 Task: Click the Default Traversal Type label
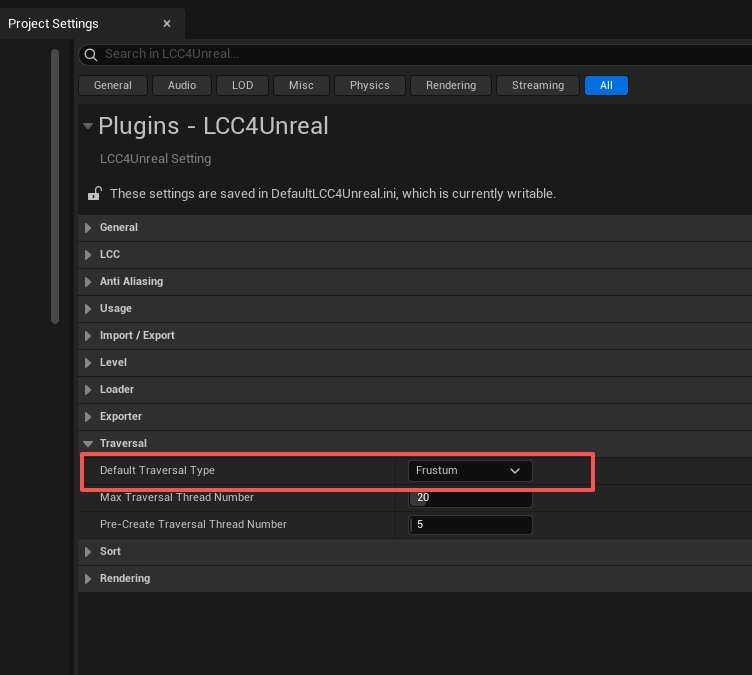[157, 470]
